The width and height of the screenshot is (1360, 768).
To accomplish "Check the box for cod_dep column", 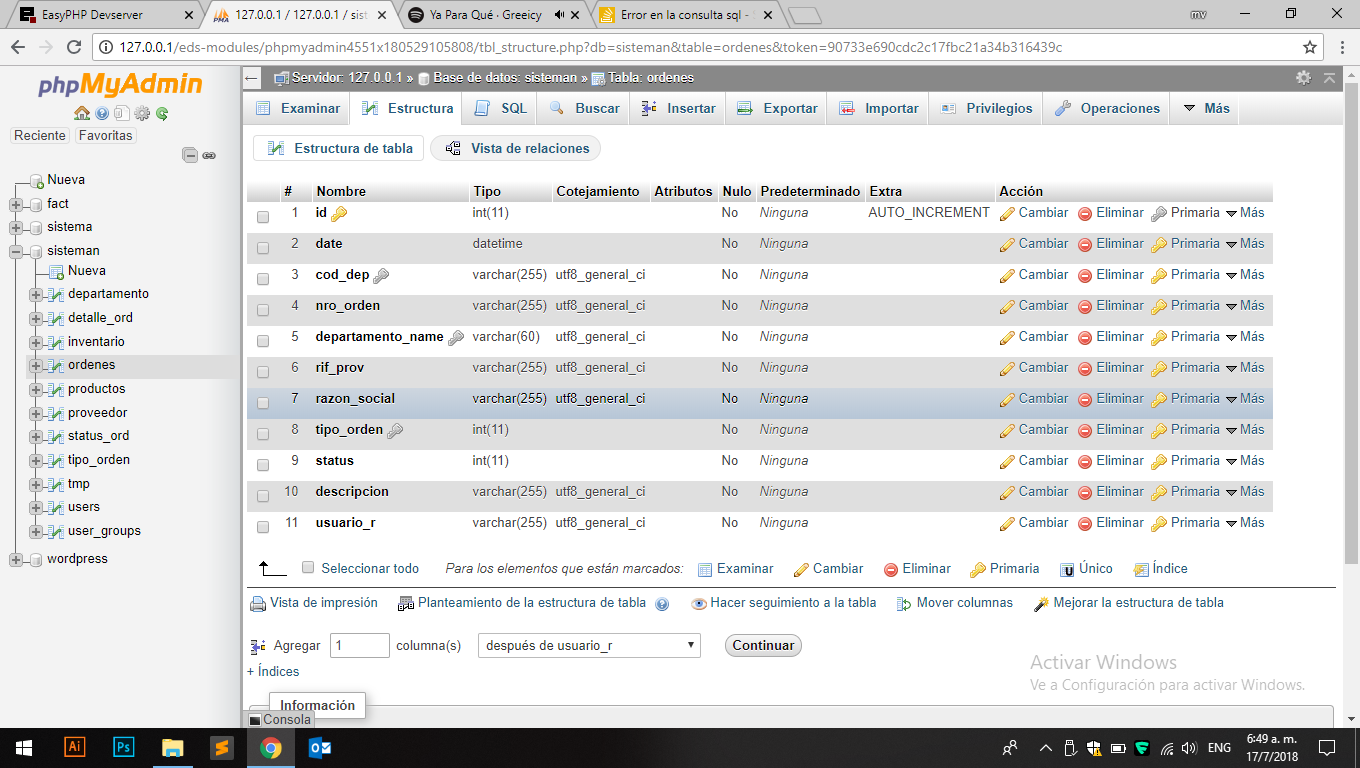I will (263, 278).
